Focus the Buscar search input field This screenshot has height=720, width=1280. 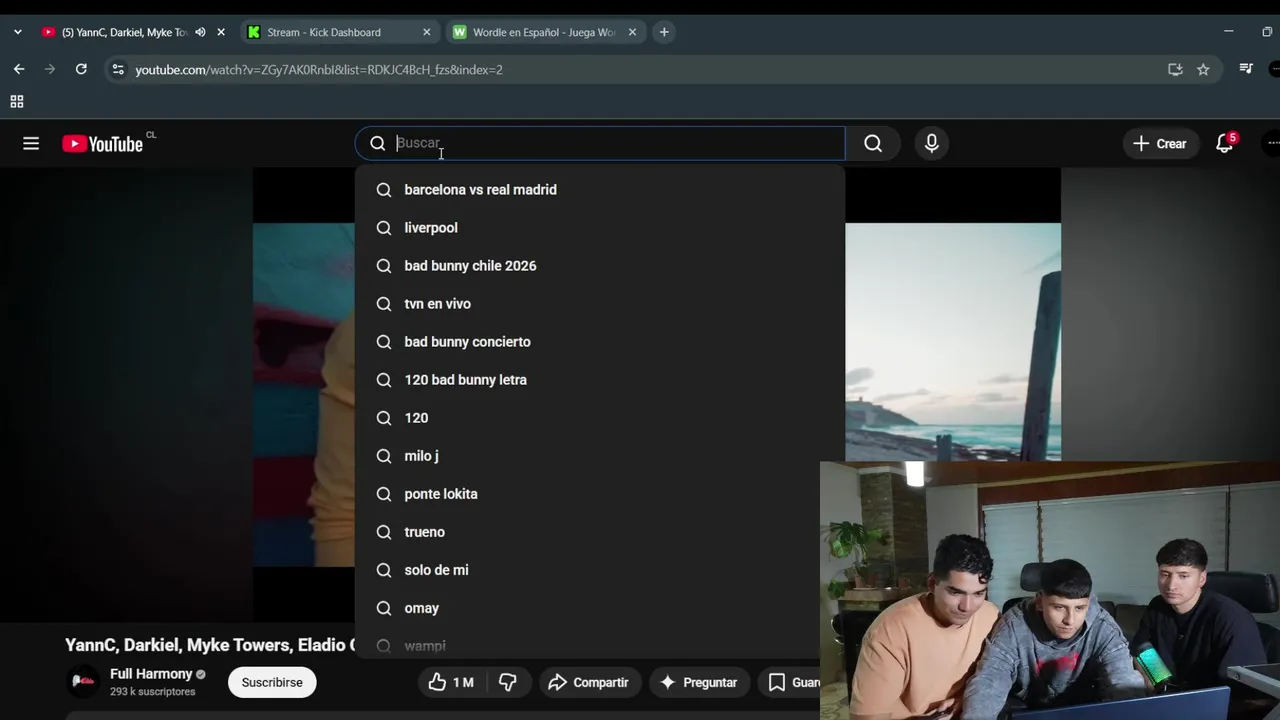point(600,143)
